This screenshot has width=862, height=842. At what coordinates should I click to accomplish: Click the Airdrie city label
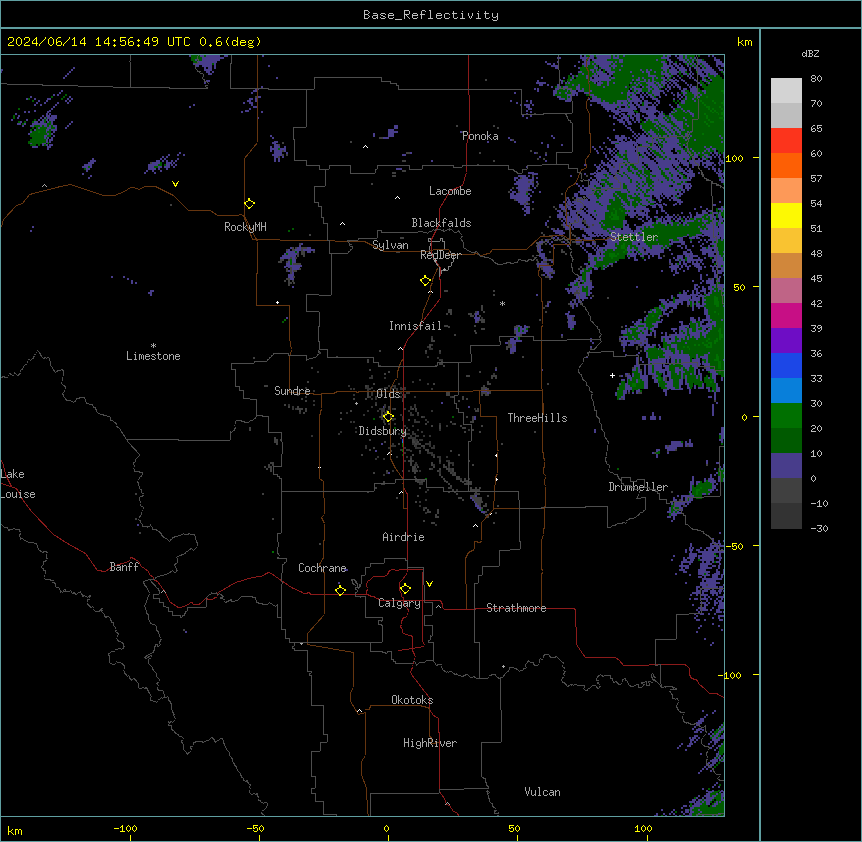(404, 537)
